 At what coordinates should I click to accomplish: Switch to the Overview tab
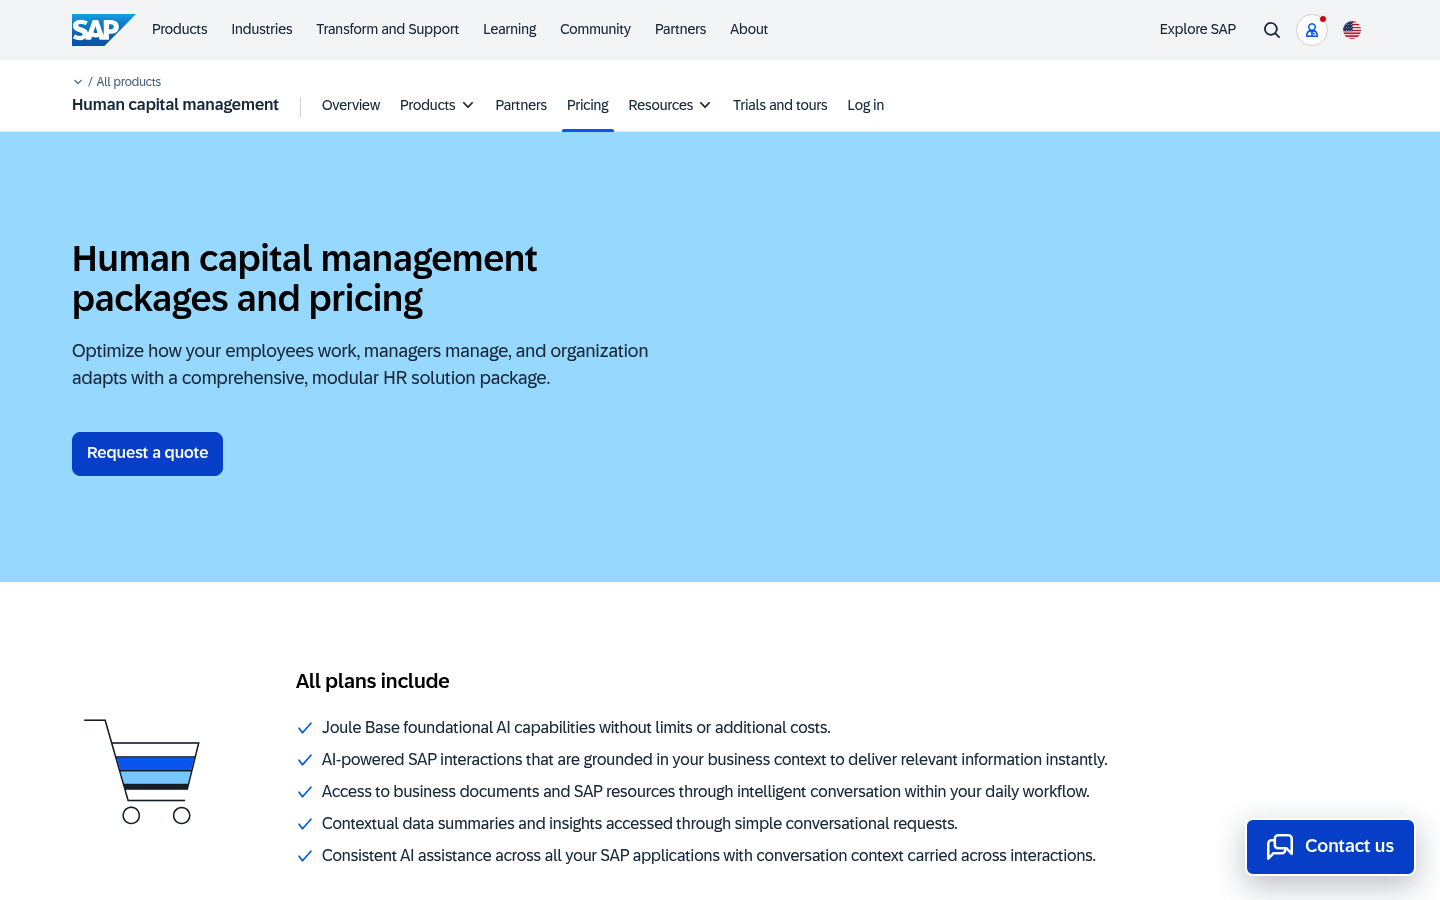click(351, 105)
